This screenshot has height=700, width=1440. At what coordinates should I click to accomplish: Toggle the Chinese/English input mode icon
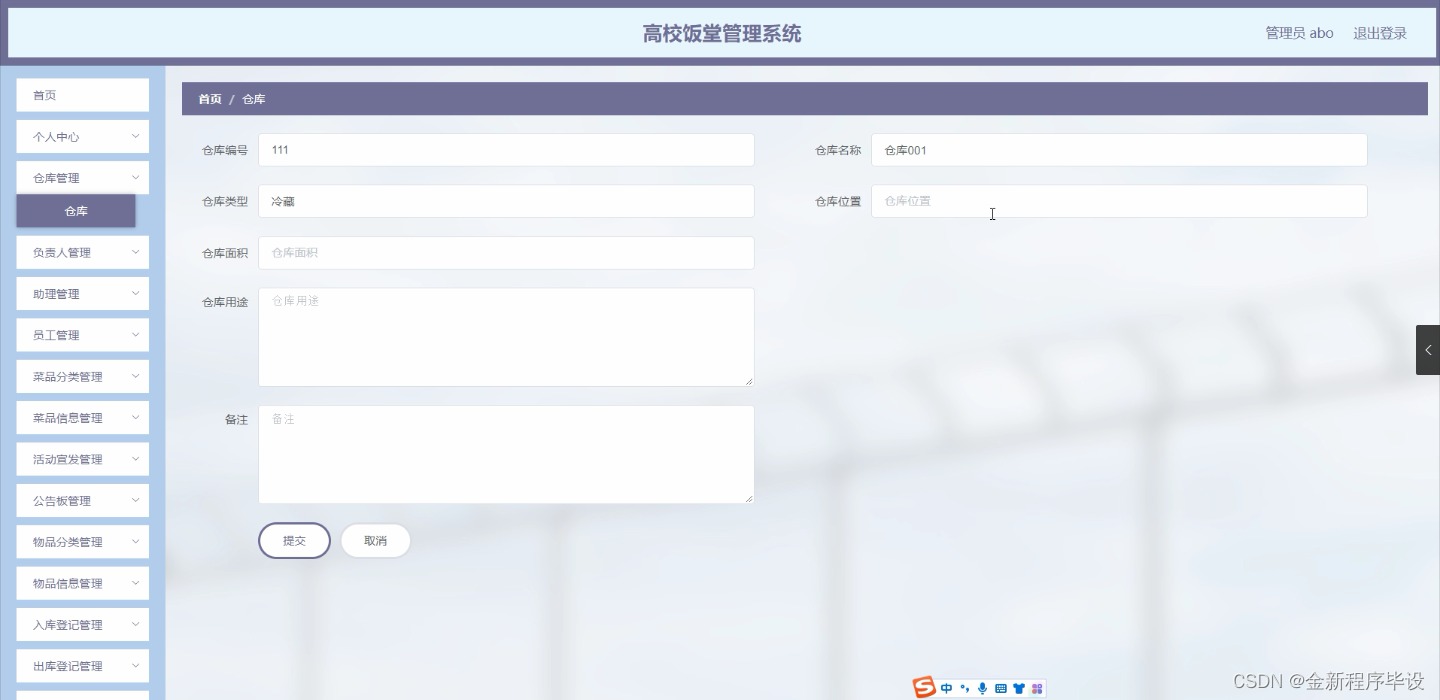pos(947,688)
